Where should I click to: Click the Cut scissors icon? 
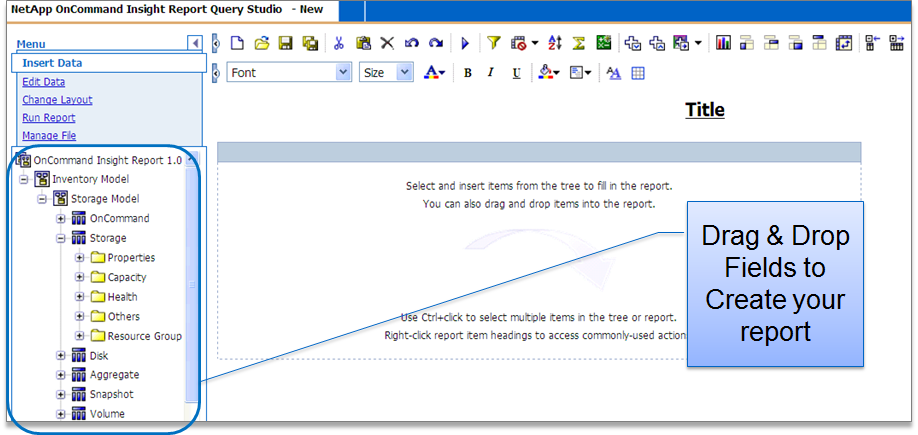pyautogui.click(x=338, y=43)
